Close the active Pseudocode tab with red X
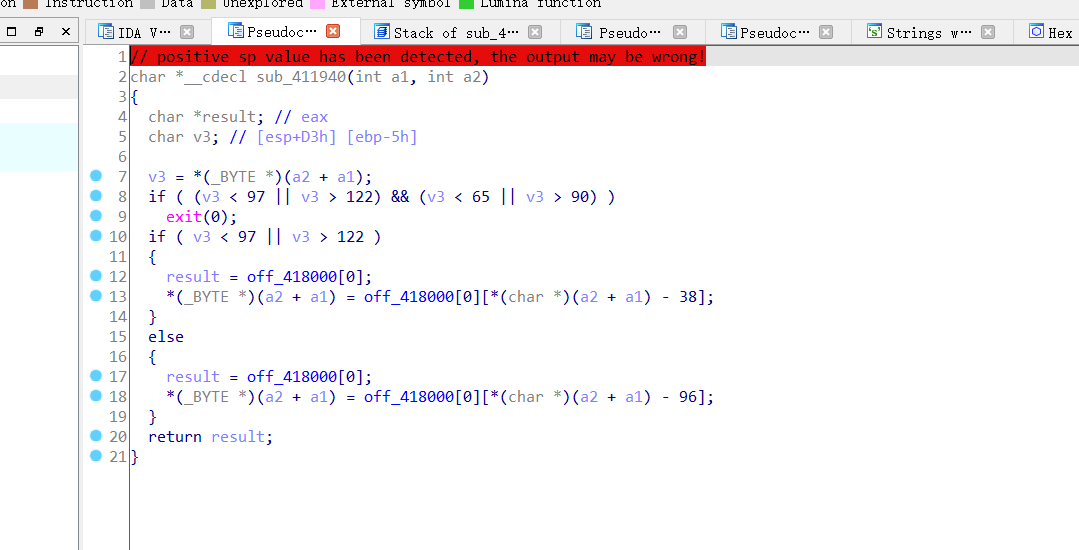Screen dimensions: 1079x550 (x=333, y=31)
